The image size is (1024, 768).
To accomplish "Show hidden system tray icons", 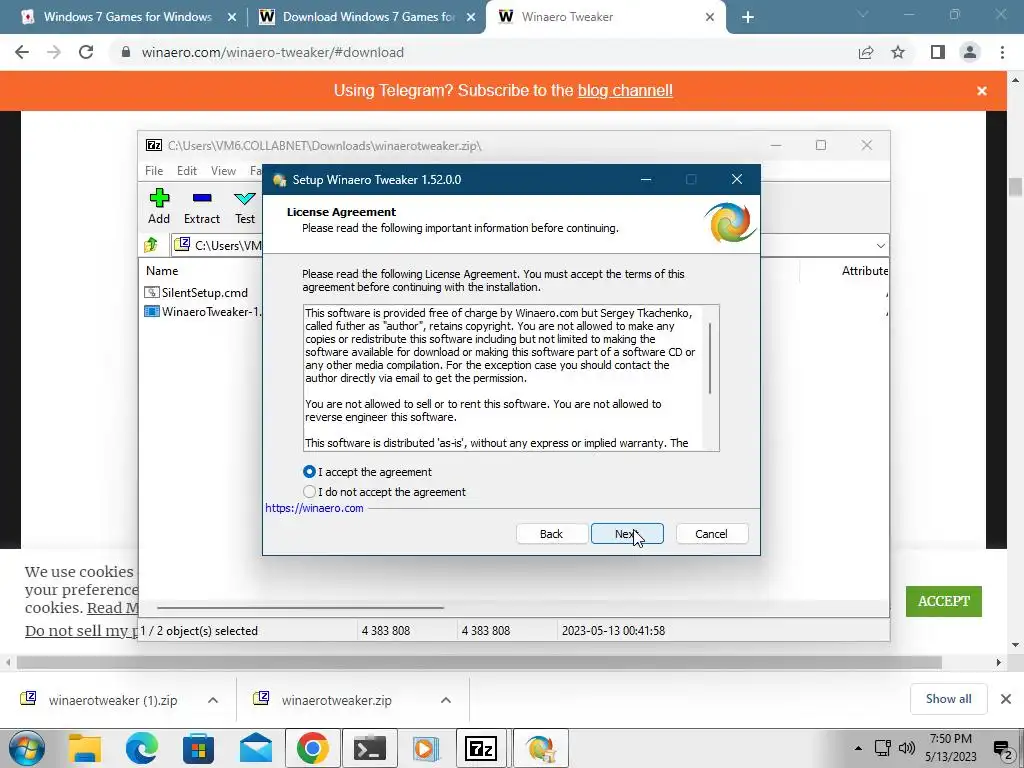I will 858,748.
